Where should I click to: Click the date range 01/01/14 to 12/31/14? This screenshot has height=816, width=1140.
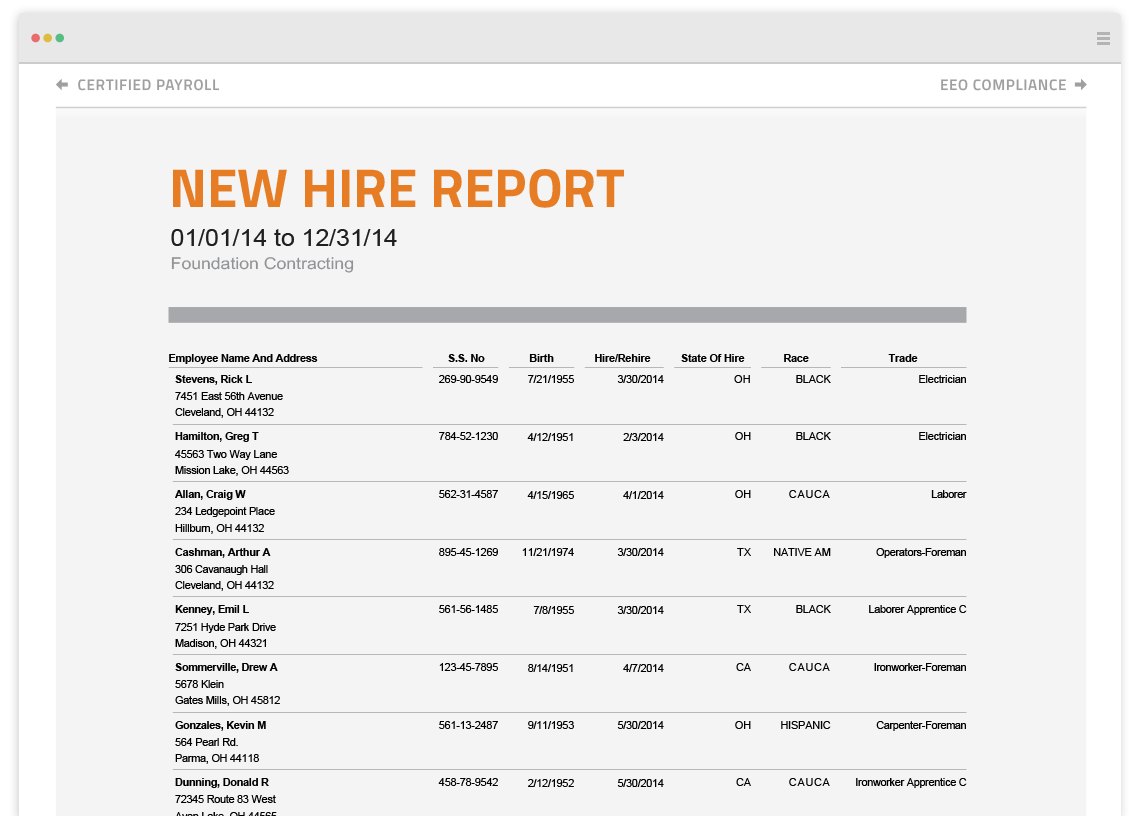coord(283,238)
